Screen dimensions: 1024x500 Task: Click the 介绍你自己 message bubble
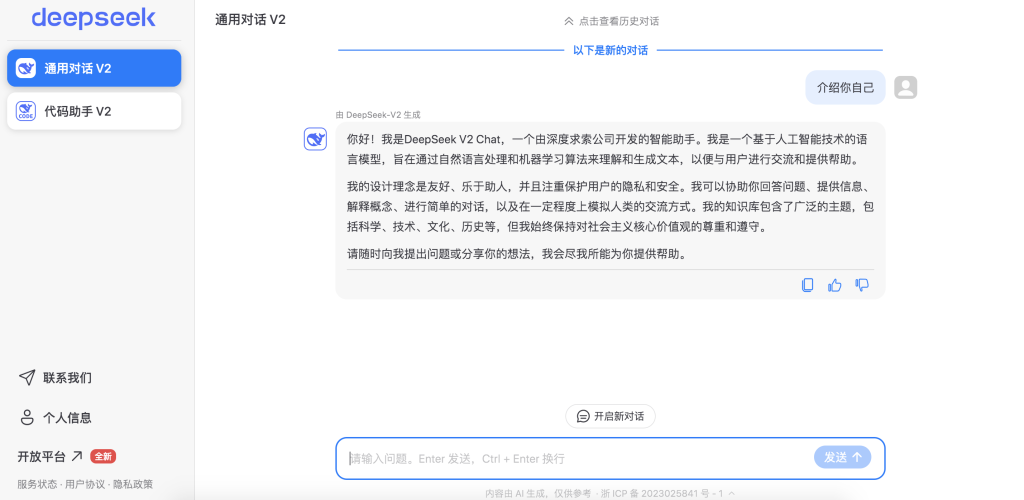[x=846, y=87]
